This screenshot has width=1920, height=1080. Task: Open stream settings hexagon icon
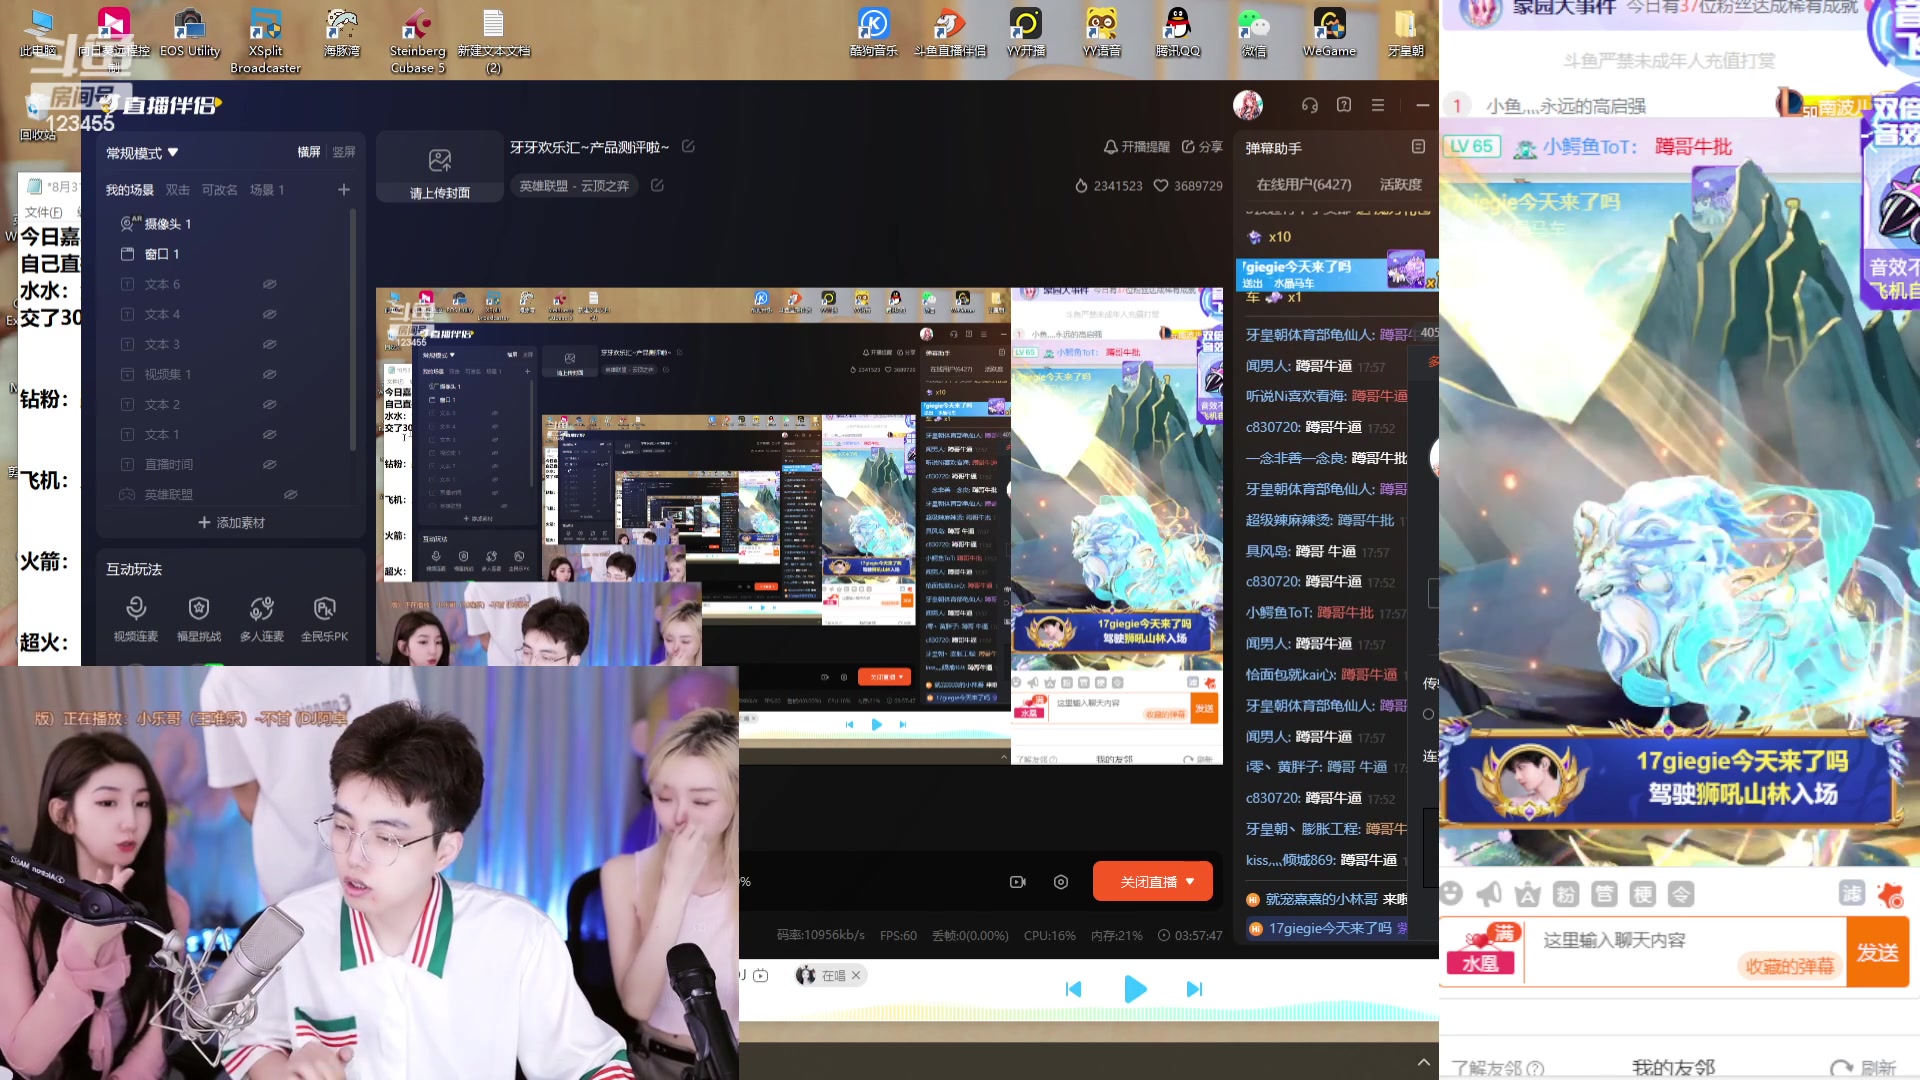pyautogui.click(x=1061, y=882)
